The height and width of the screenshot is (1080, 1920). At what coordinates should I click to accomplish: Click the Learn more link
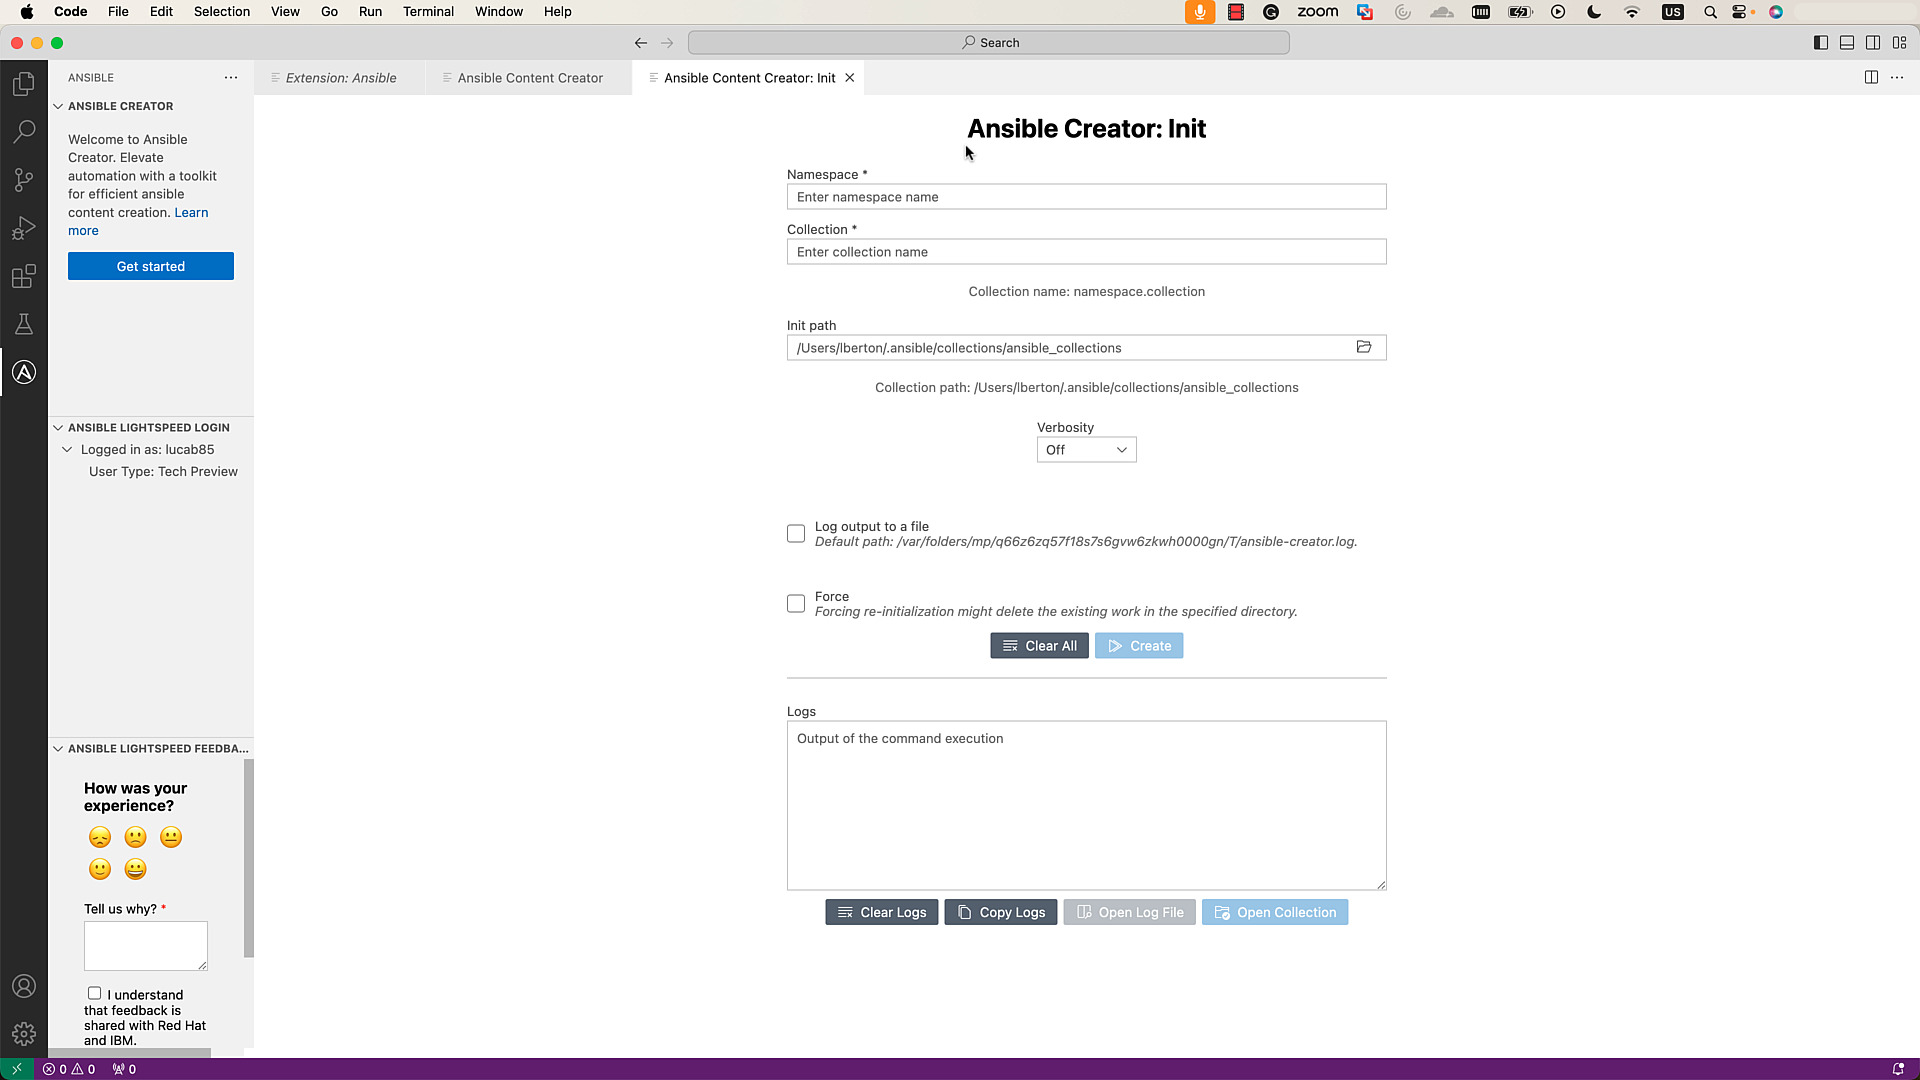click(191, 212)
